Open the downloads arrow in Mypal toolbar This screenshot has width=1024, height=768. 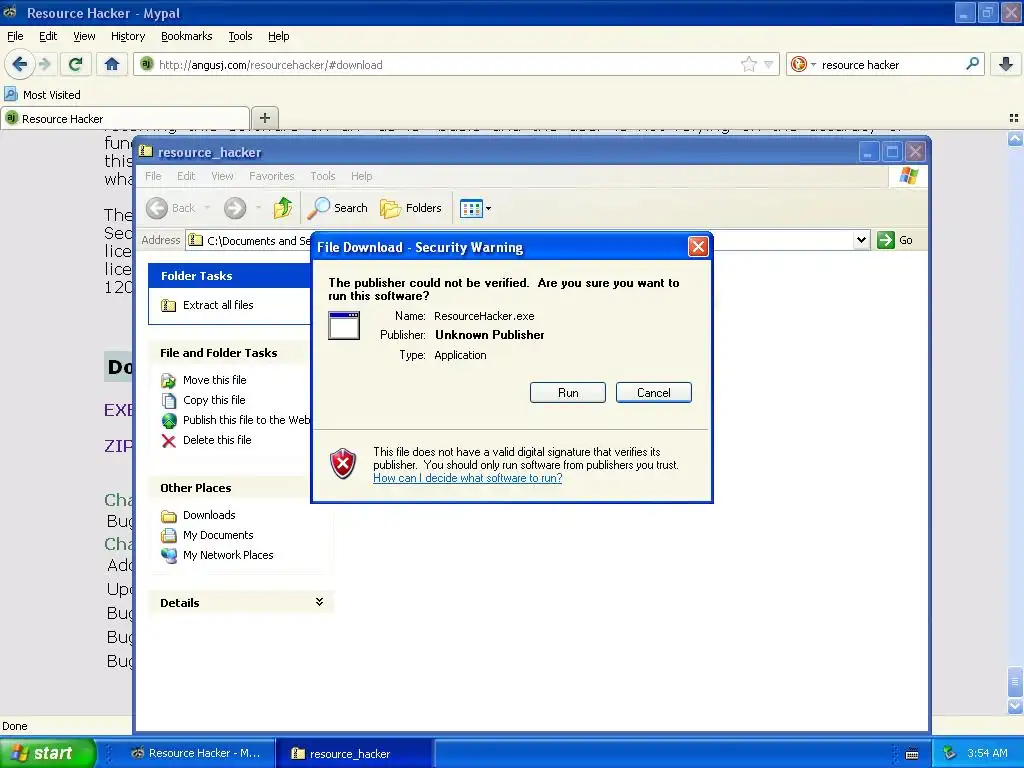(1006, 64)
